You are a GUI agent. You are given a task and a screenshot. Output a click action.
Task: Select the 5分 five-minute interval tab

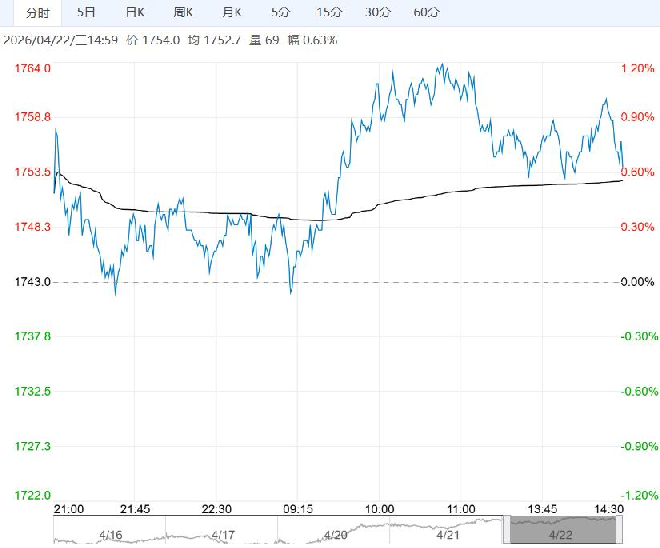(281, 13)
